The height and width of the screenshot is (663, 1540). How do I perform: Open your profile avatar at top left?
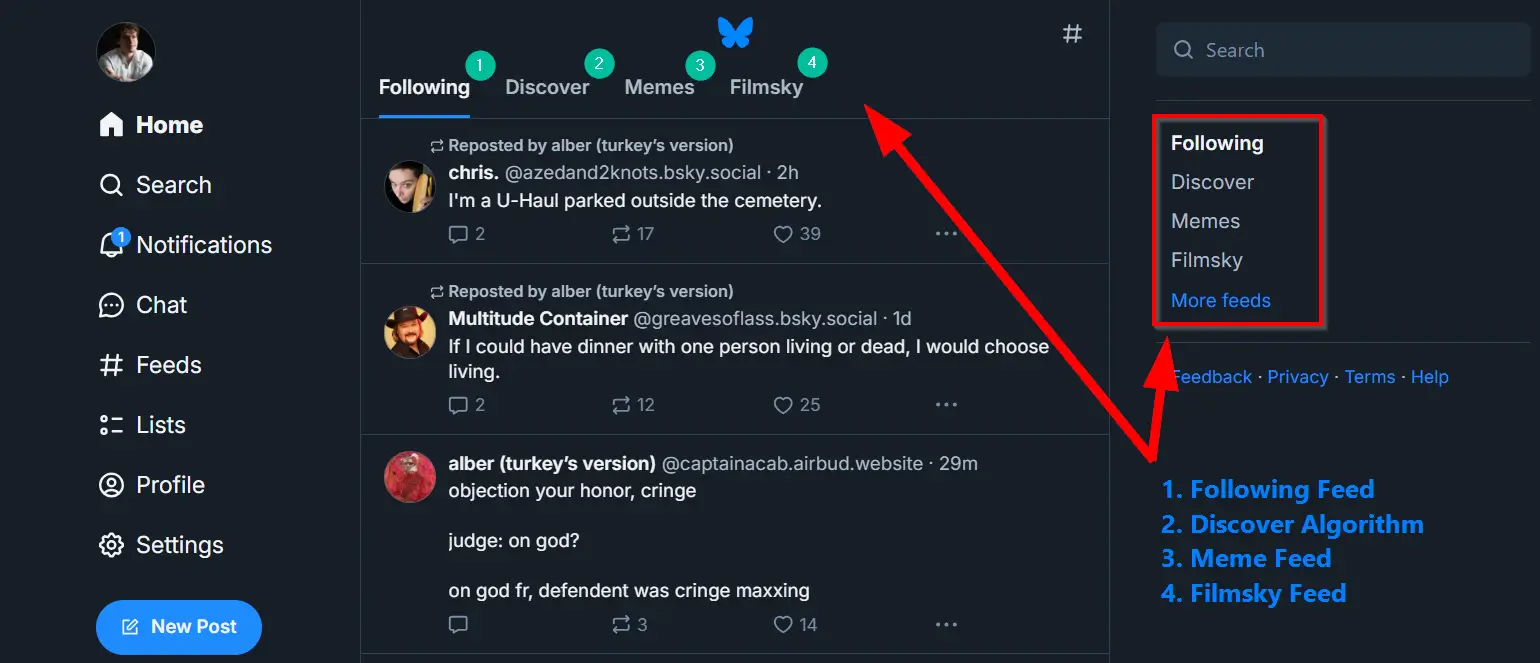pos(126,52)
